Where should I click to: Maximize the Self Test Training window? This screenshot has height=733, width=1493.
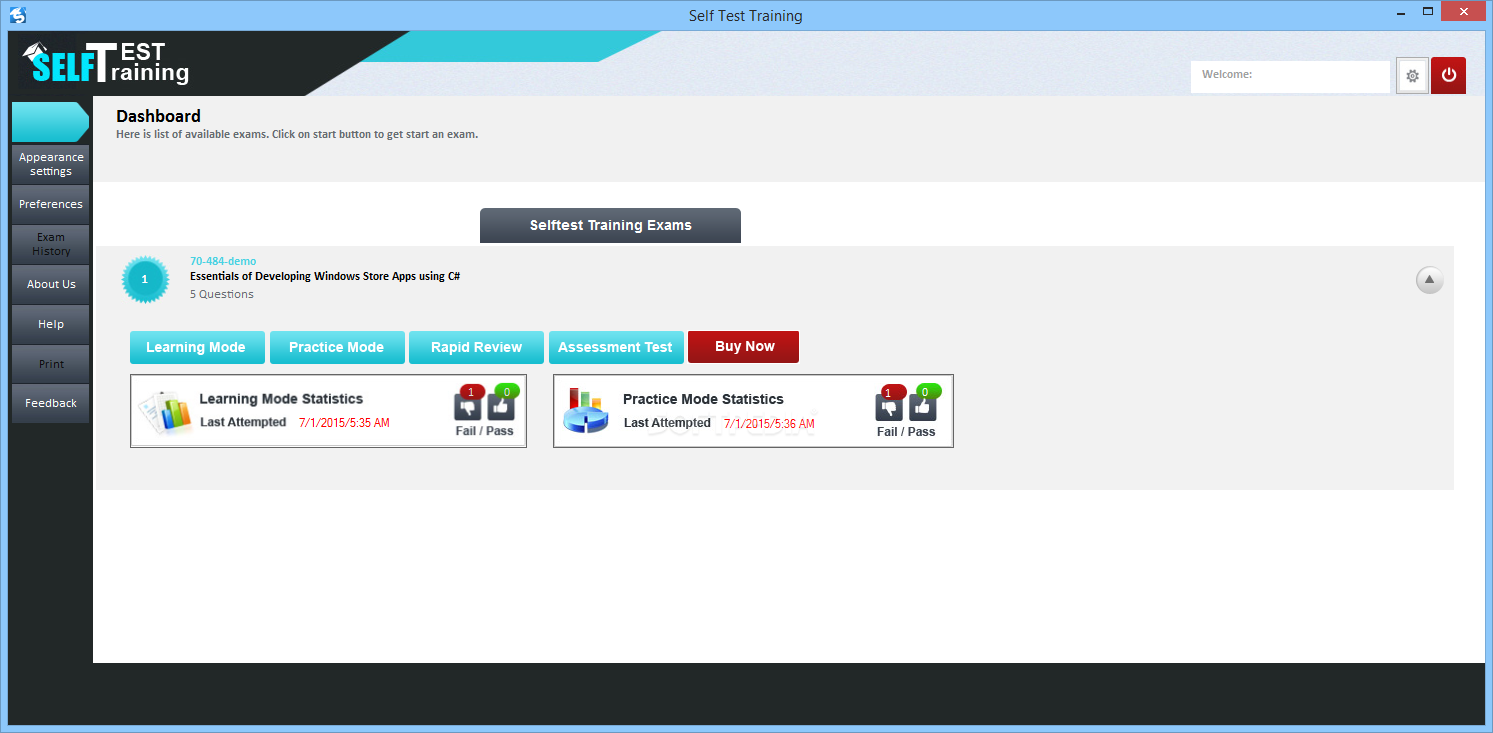[x=1429, y=11]
